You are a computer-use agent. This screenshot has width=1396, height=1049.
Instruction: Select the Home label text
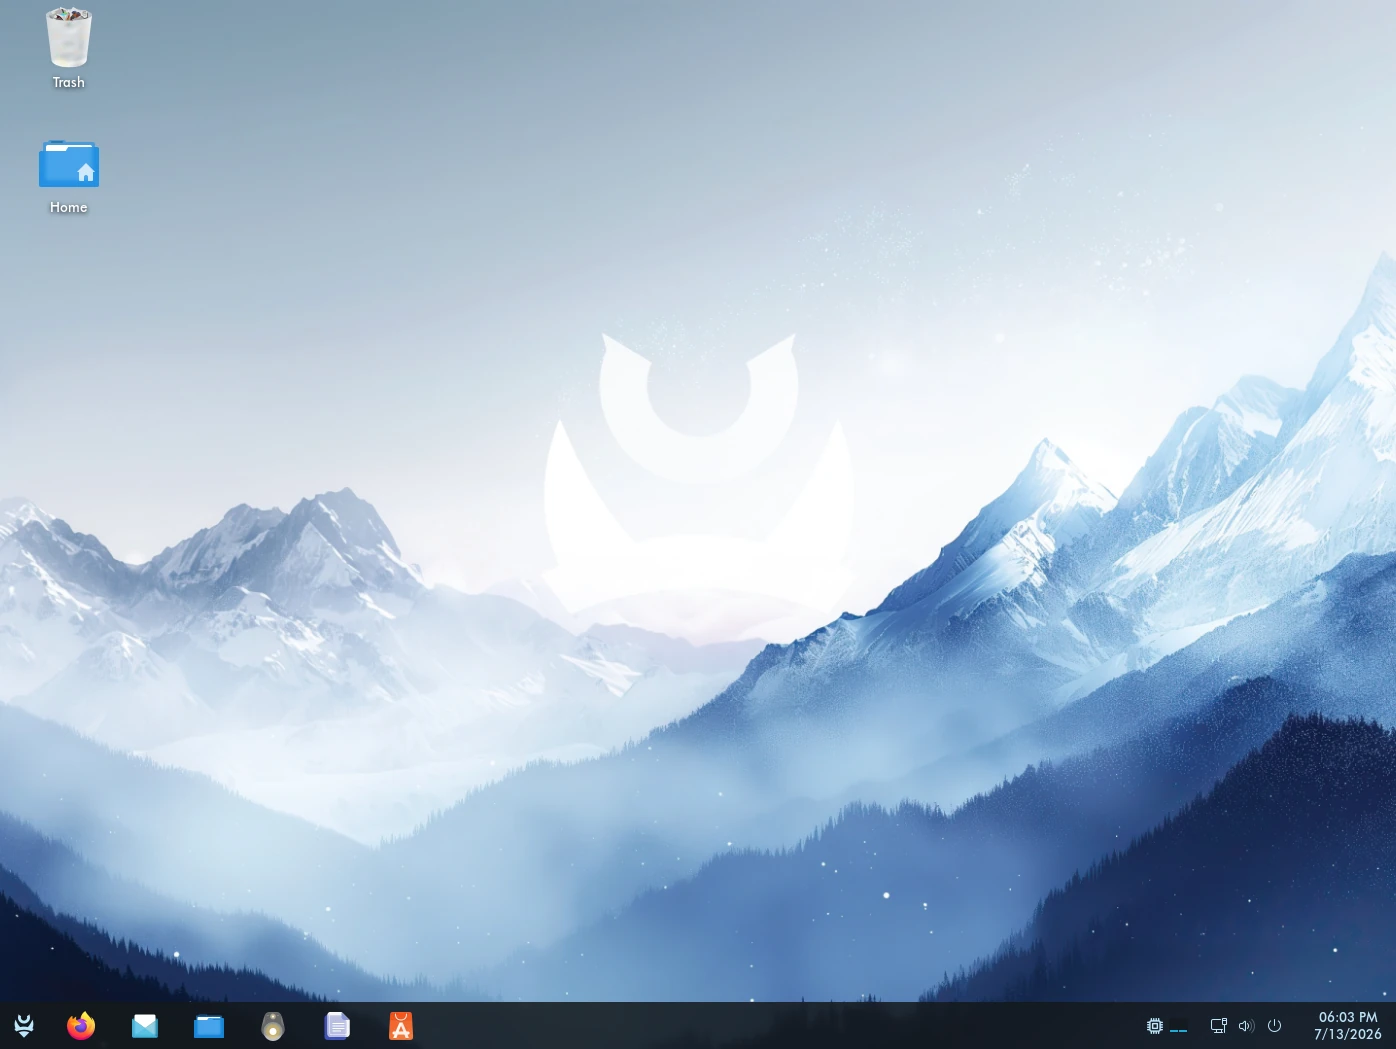(69, 207)
